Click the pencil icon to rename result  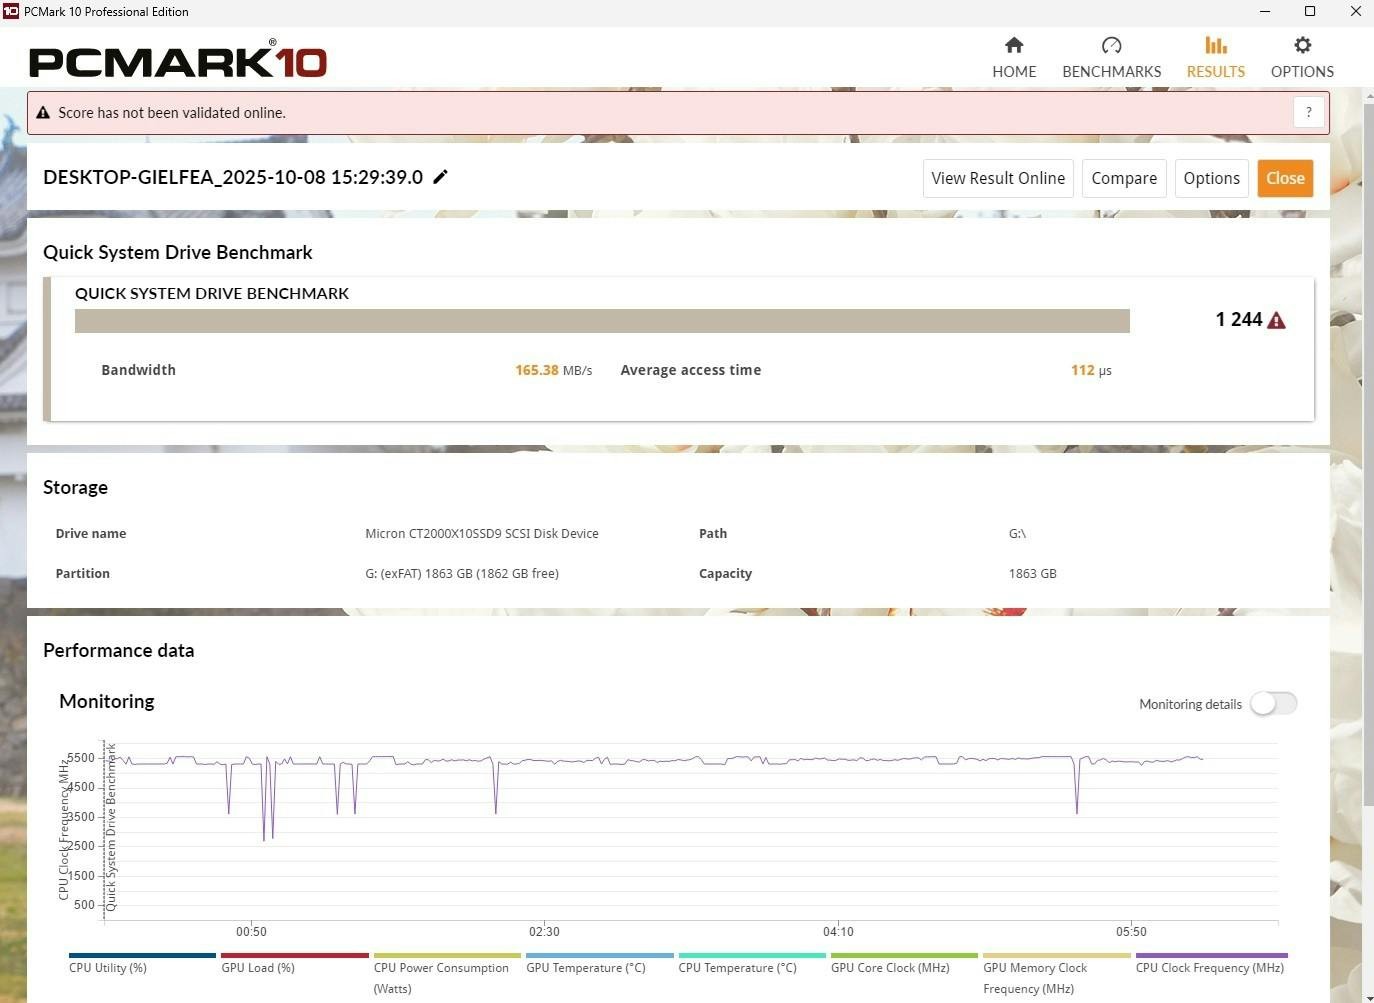[440, 177]
